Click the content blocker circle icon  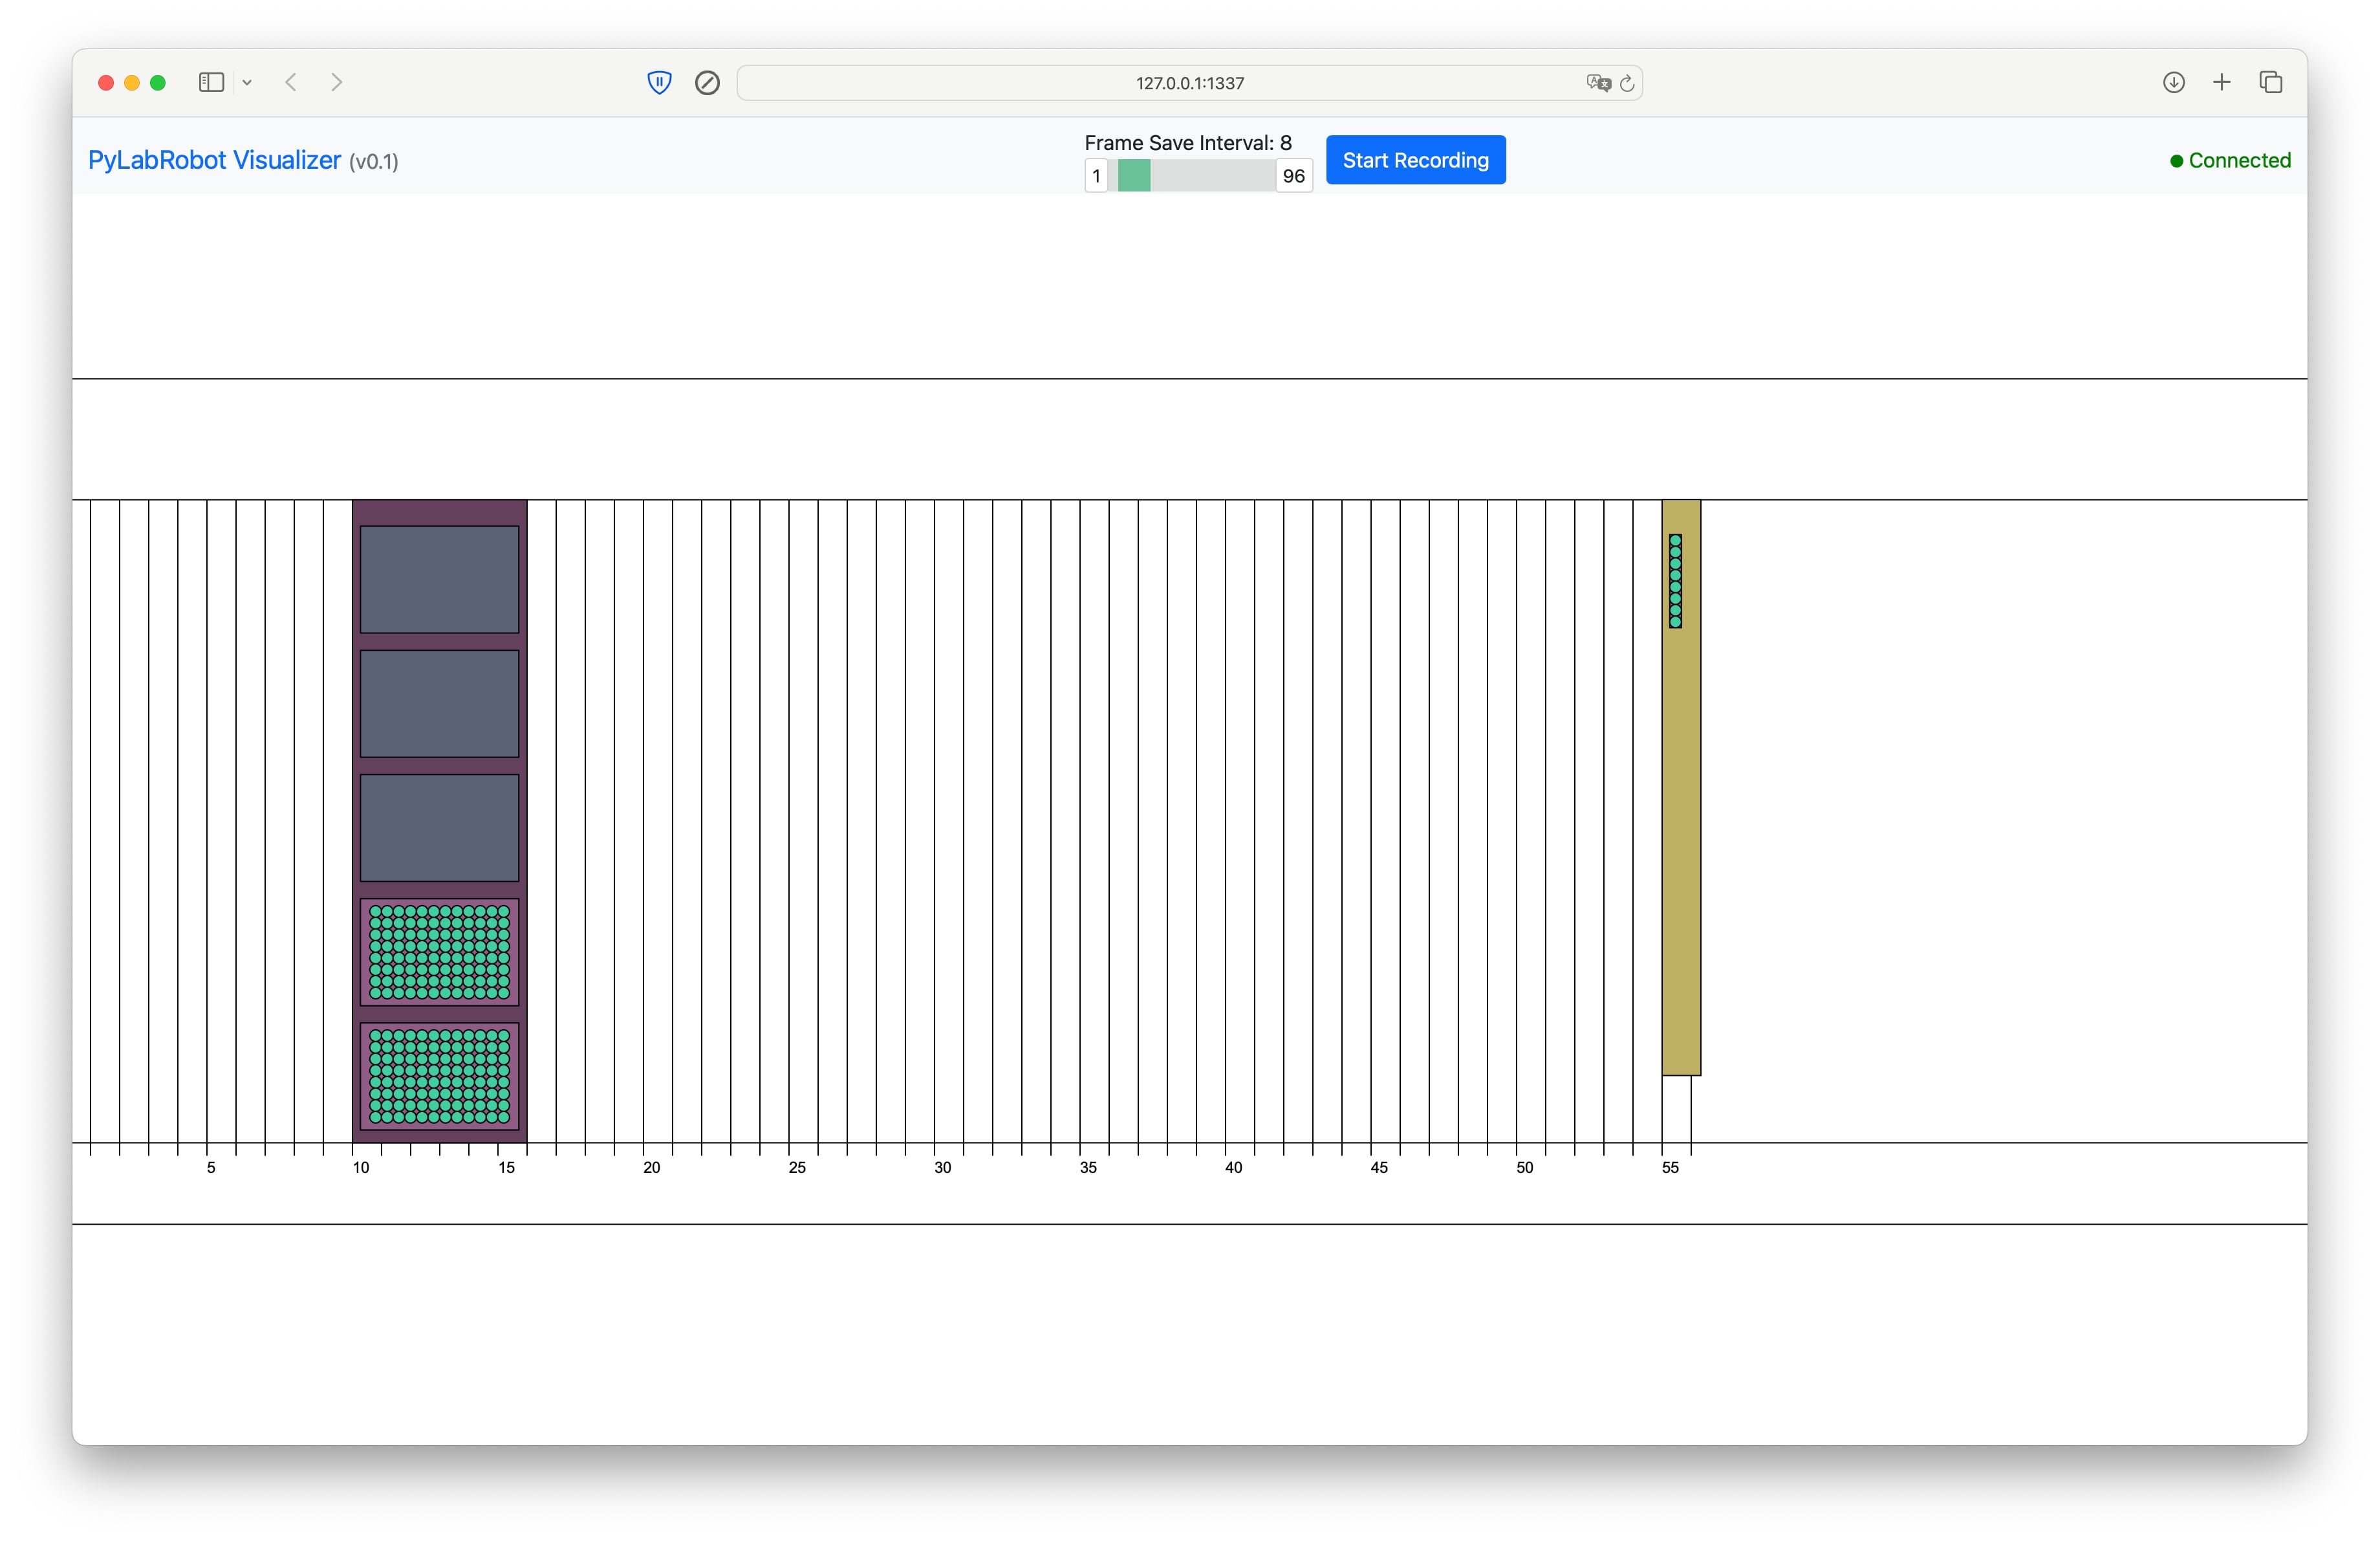click(707, 82)
